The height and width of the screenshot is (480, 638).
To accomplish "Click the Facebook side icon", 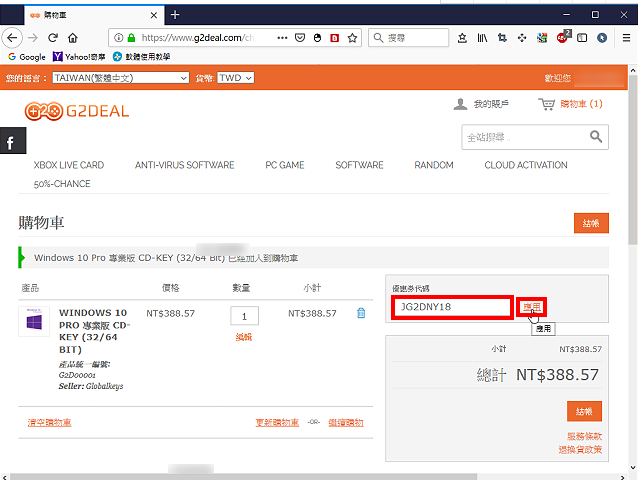I will [13, 141].
